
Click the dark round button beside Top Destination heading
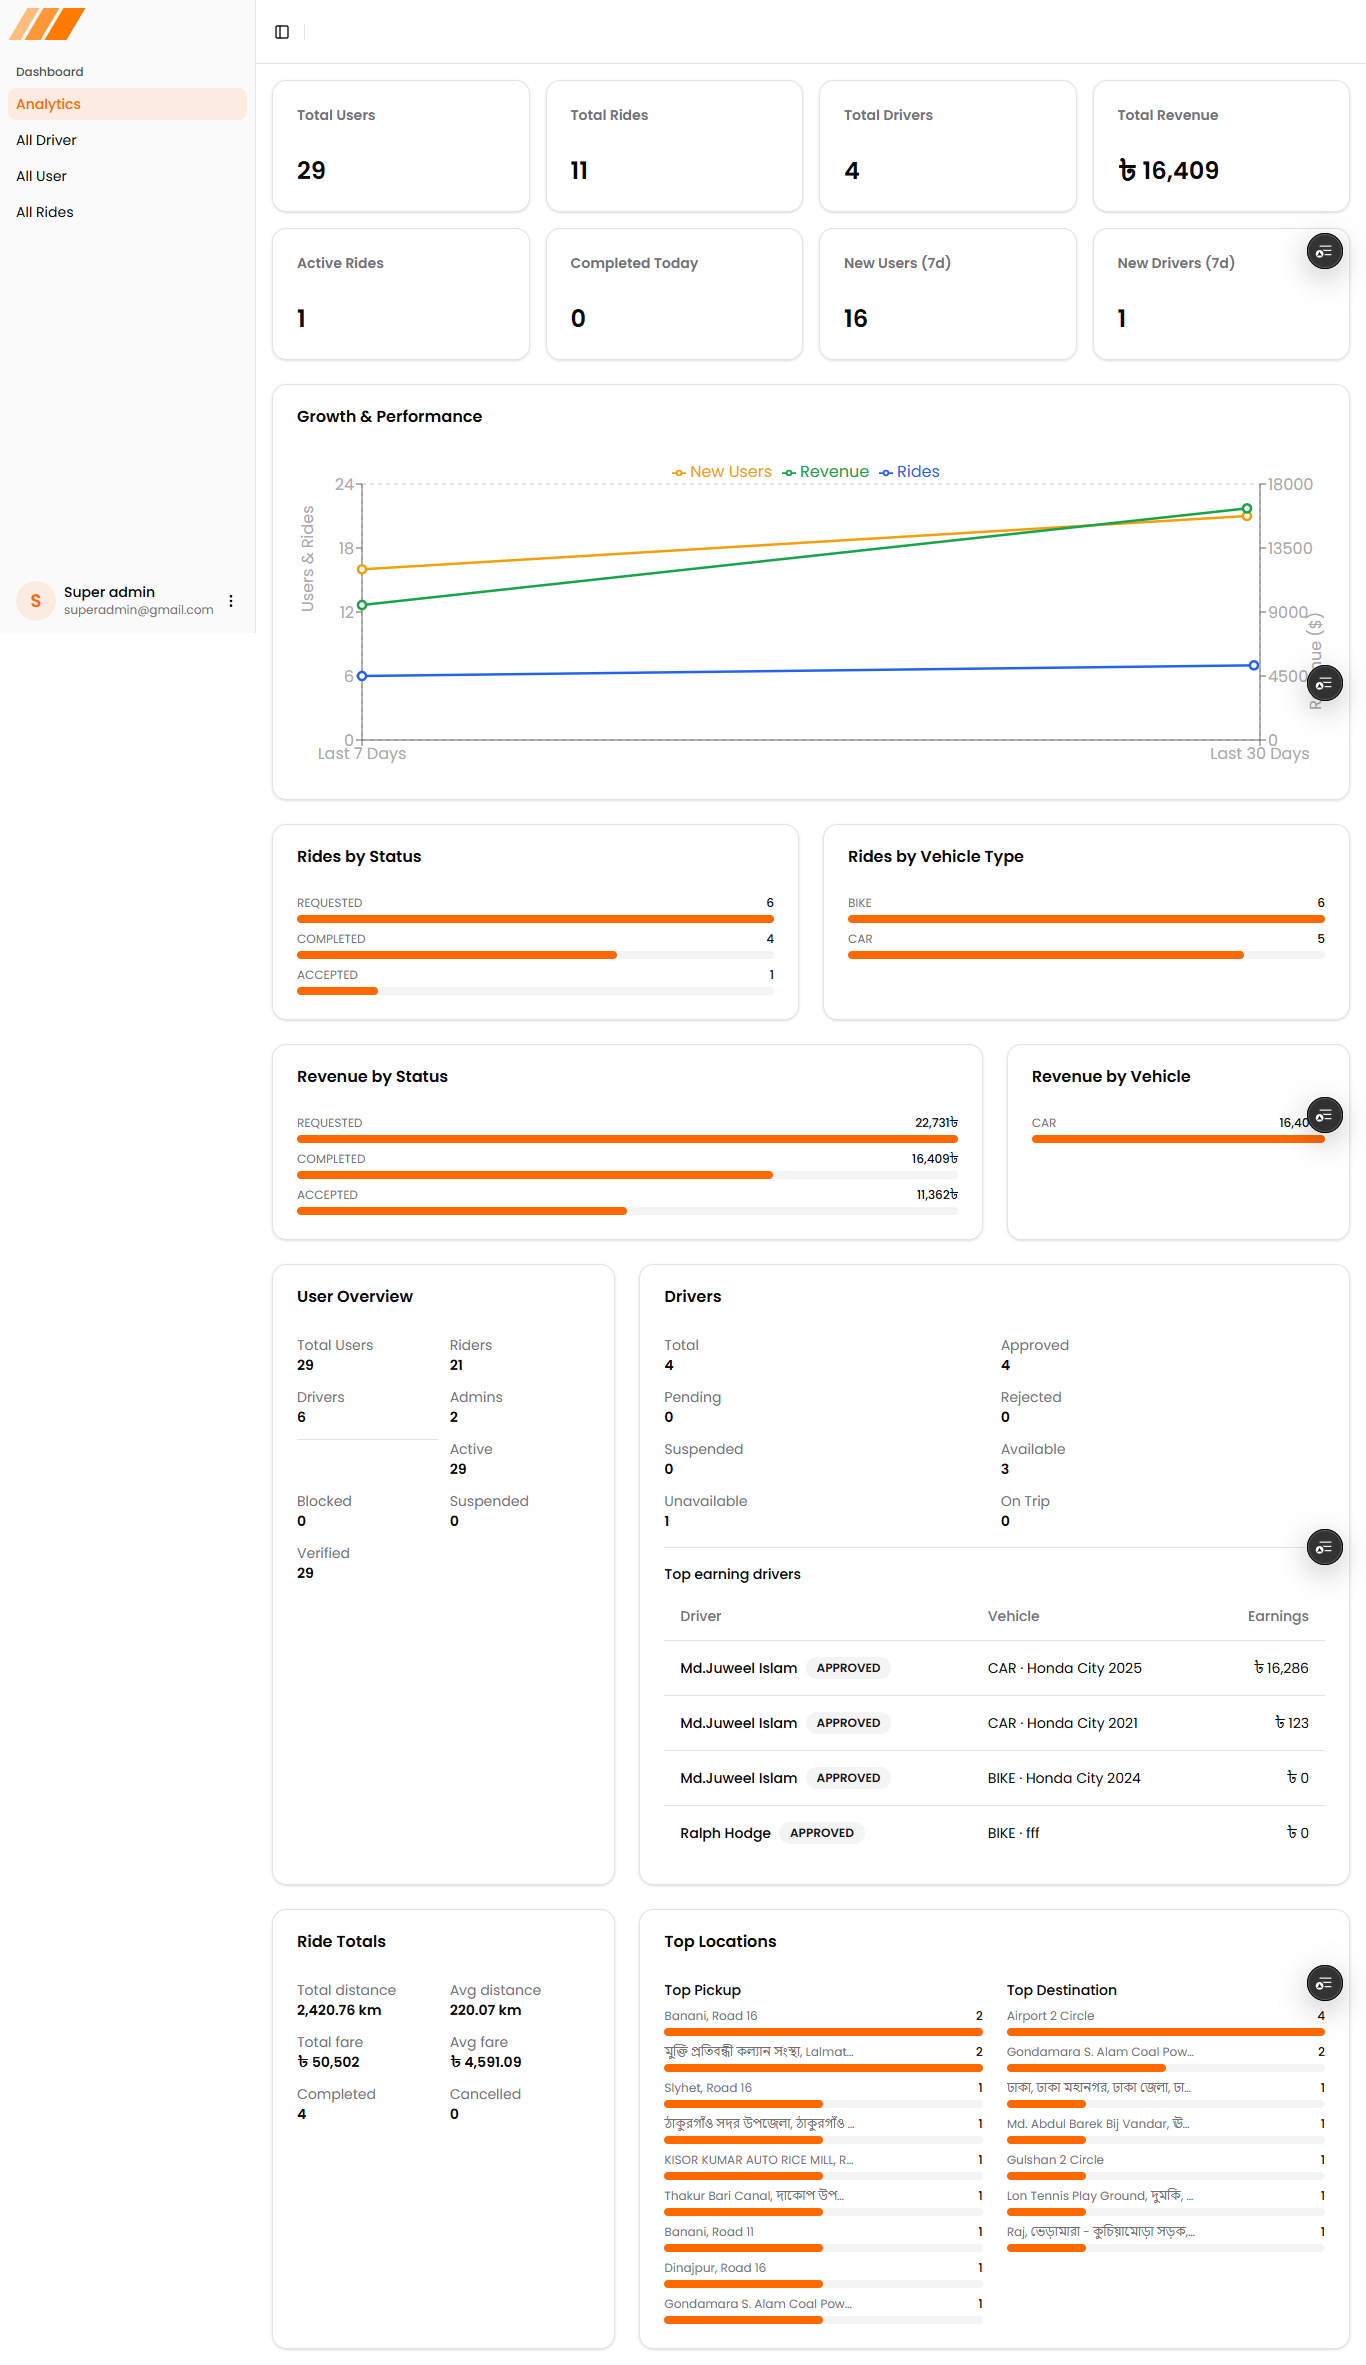click(x=1324, y=1984)
